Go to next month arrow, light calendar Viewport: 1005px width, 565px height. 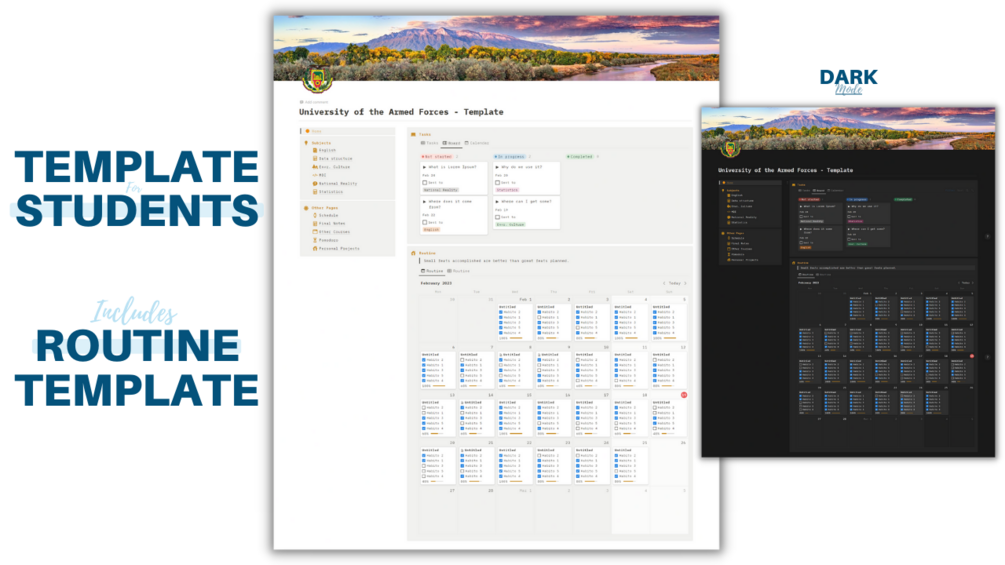point(685,283)
